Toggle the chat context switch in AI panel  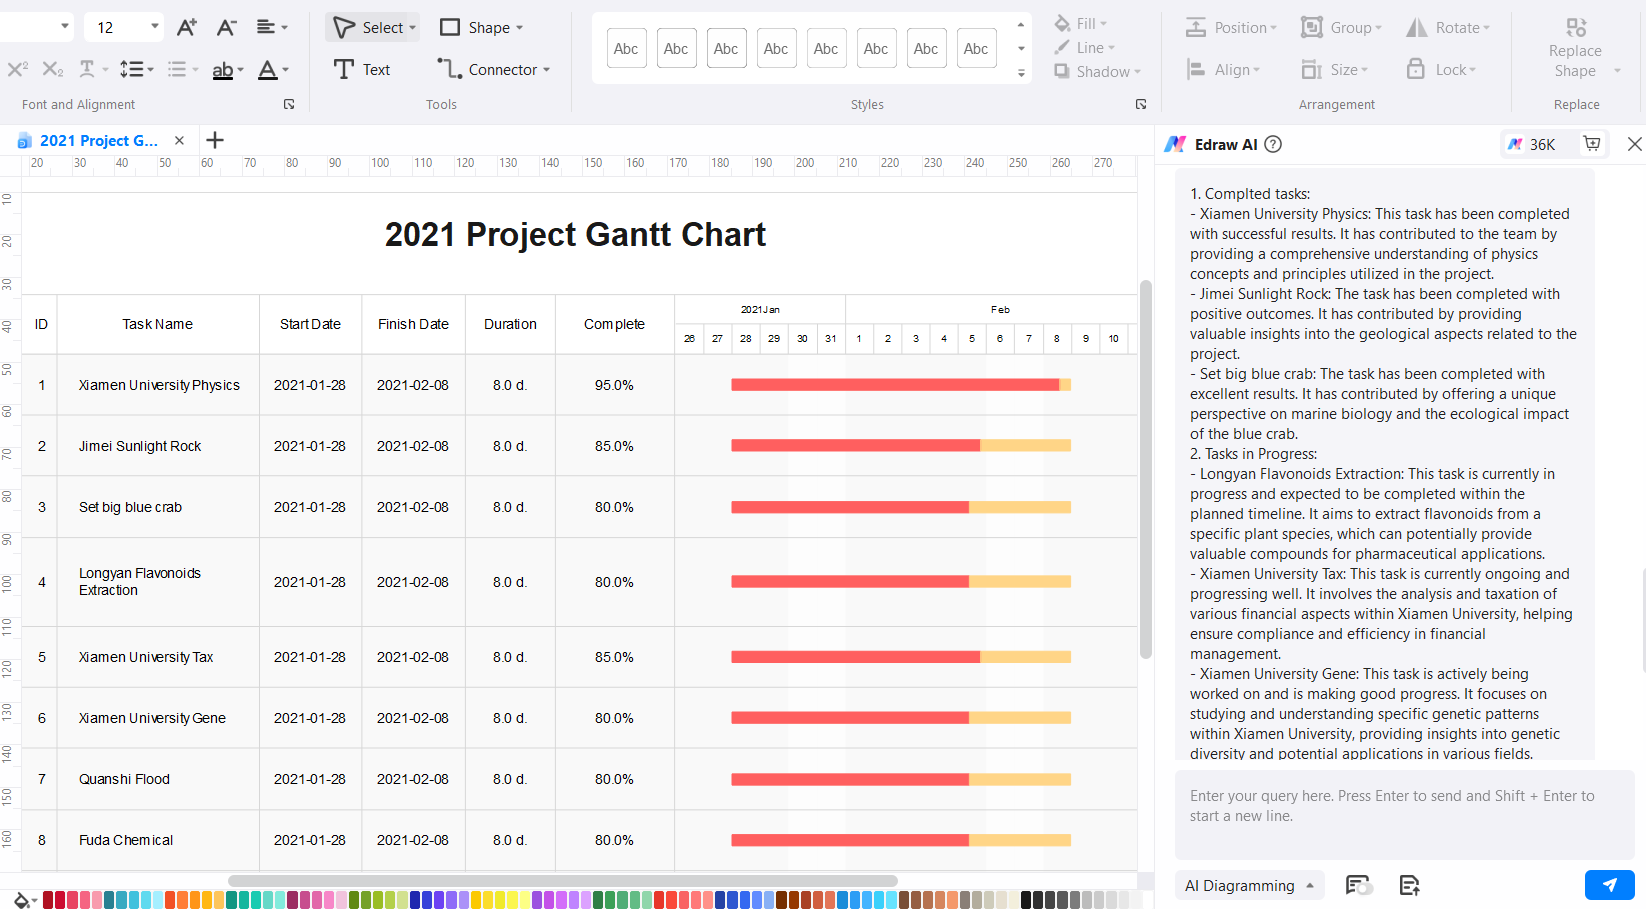click(1358, 885)
